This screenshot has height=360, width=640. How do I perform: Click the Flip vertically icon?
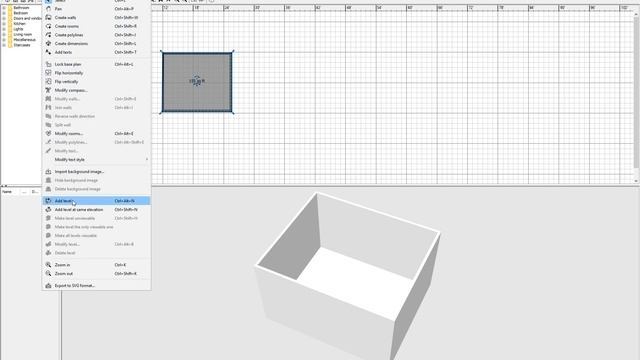tap(48, 82)
